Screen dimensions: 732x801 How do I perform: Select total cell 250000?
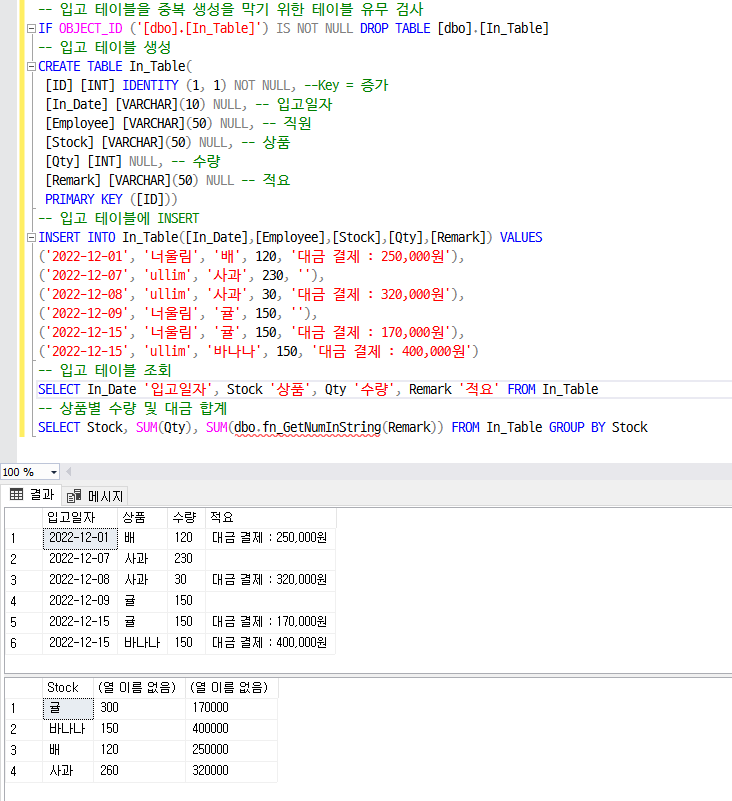[232, 750]
